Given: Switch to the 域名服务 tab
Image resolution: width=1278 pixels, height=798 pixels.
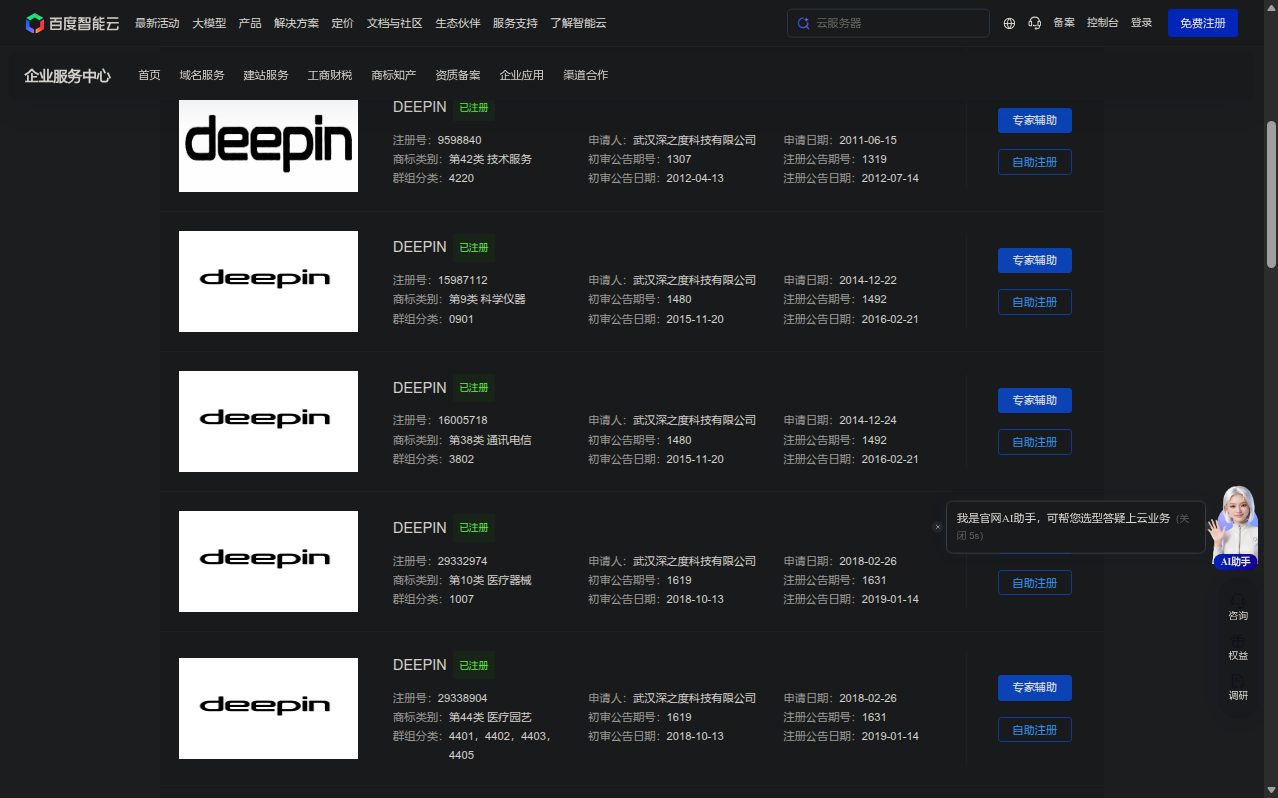Looking at the screenshot, I should (202, 75).
